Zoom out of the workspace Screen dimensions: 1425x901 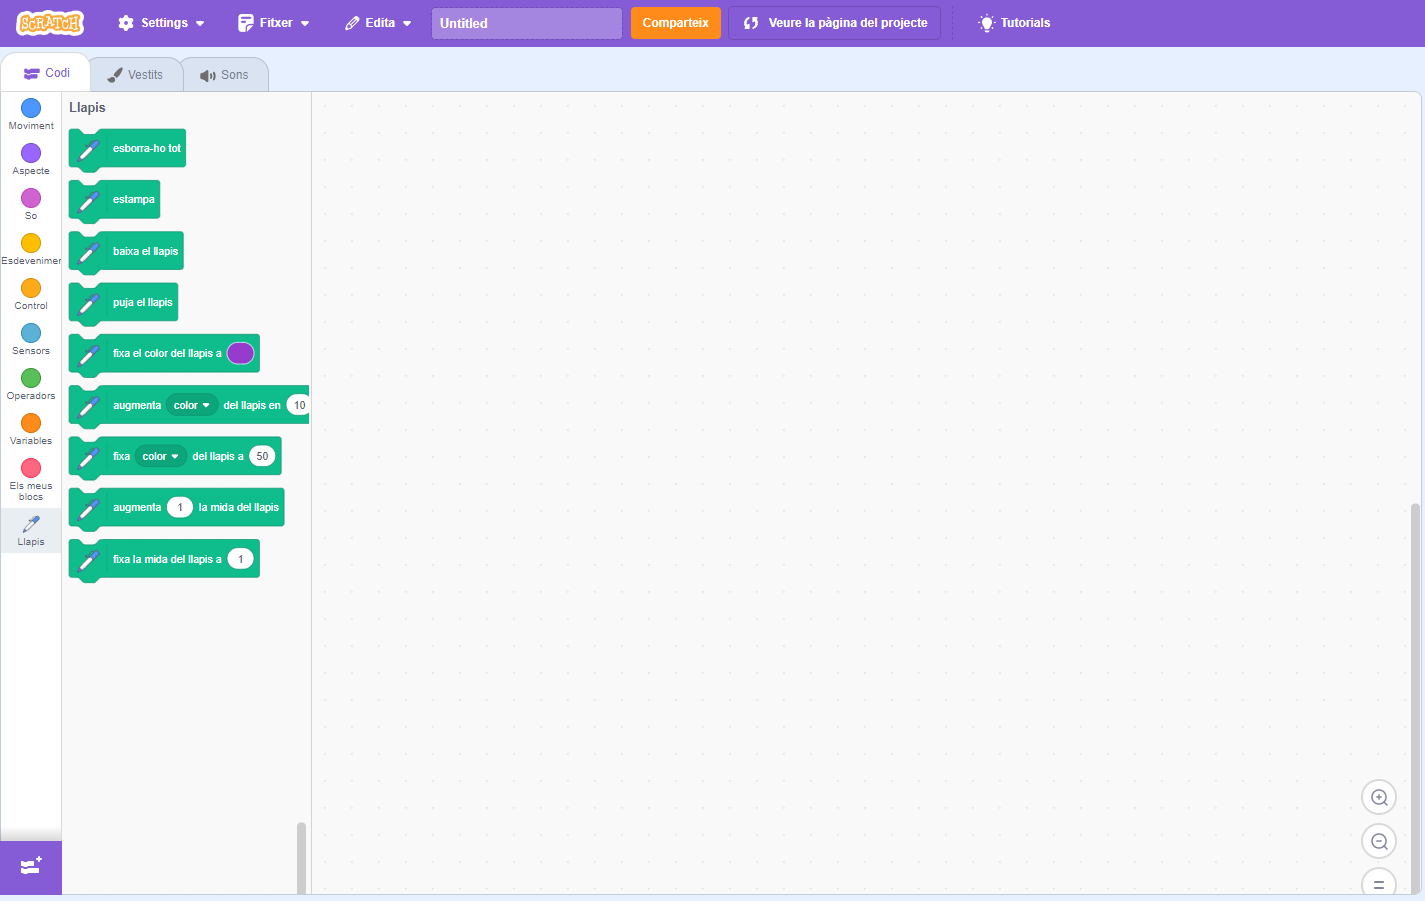point(1379,841)
